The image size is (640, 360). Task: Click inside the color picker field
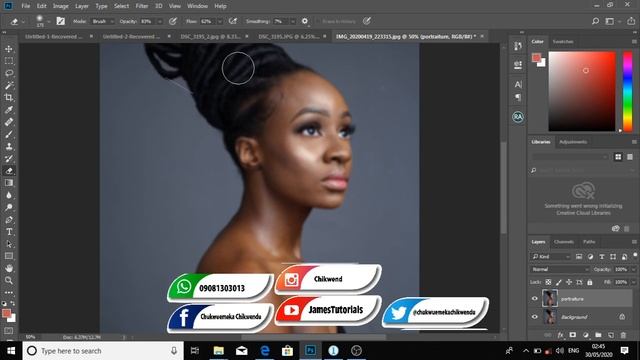coord(582,91)
